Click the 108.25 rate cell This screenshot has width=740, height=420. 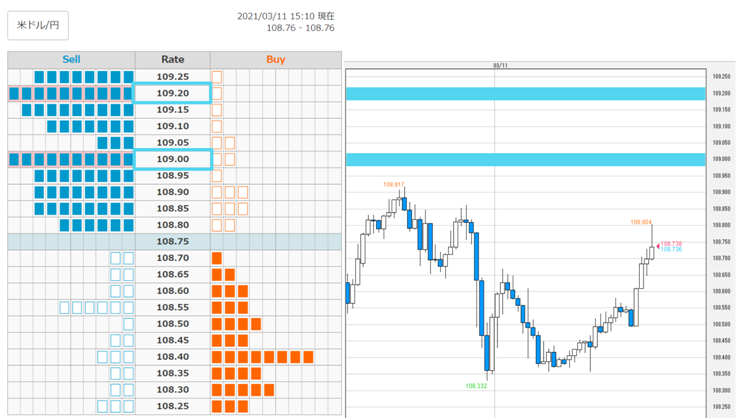173,406
